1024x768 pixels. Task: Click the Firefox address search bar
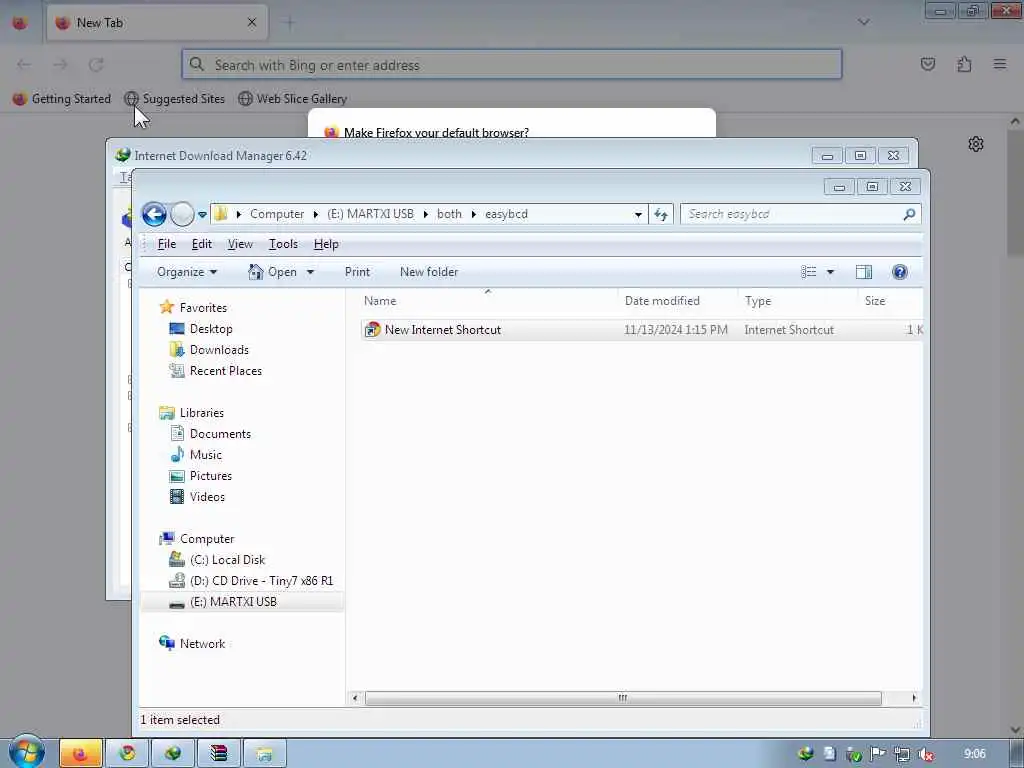512,65
